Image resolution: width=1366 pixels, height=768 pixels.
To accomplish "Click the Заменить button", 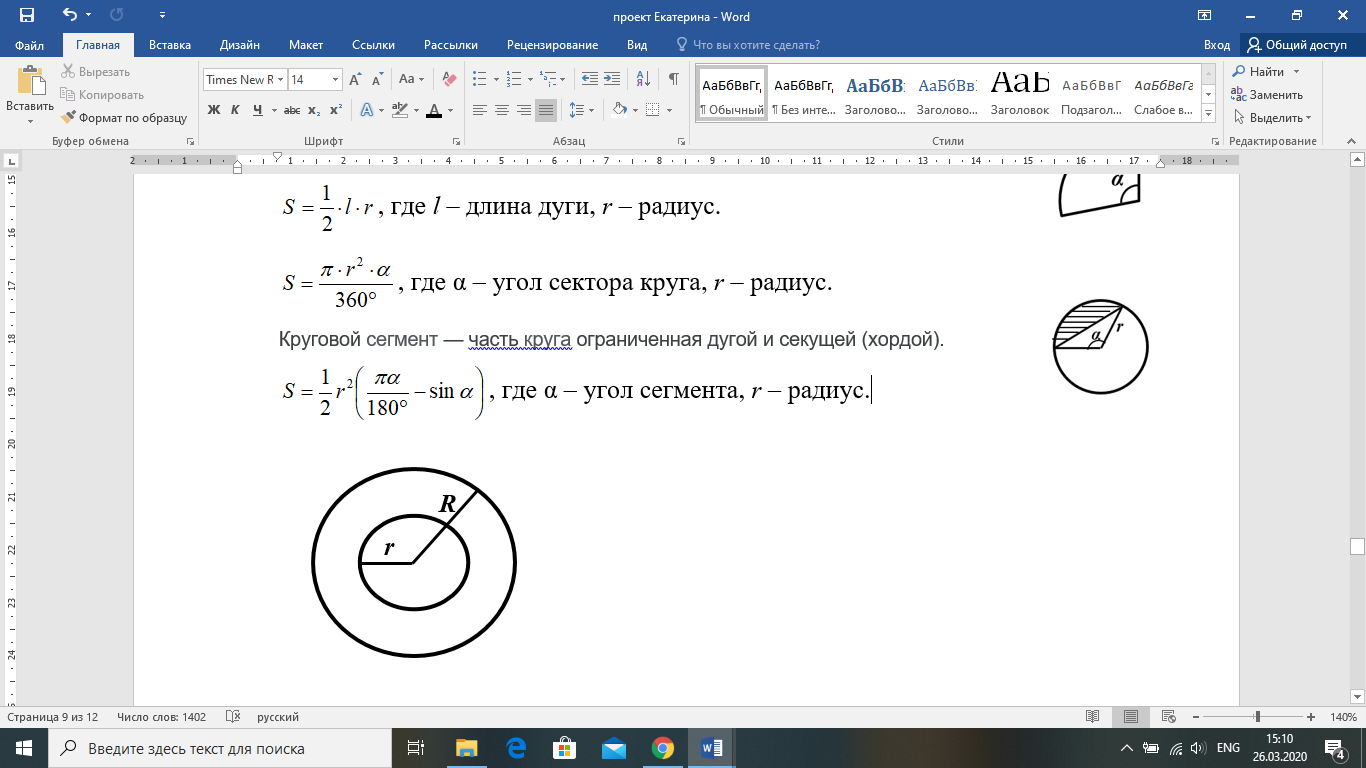I will tap(1267, 95).
